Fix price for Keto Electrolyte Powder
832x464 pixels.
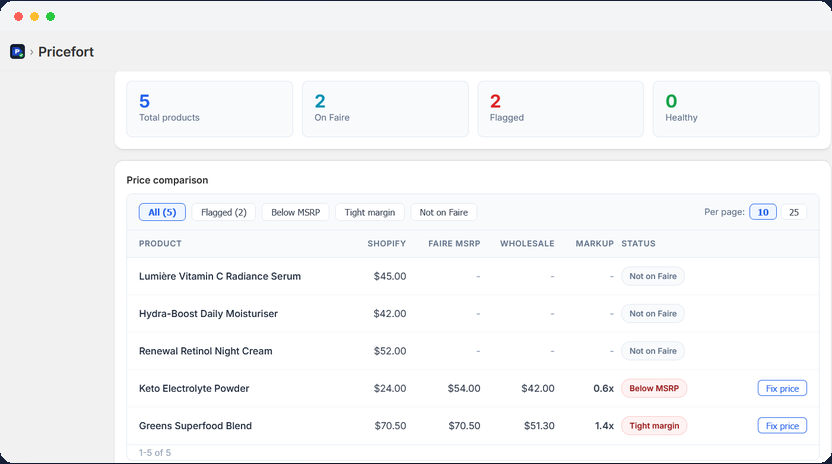(x=782, y=388)
